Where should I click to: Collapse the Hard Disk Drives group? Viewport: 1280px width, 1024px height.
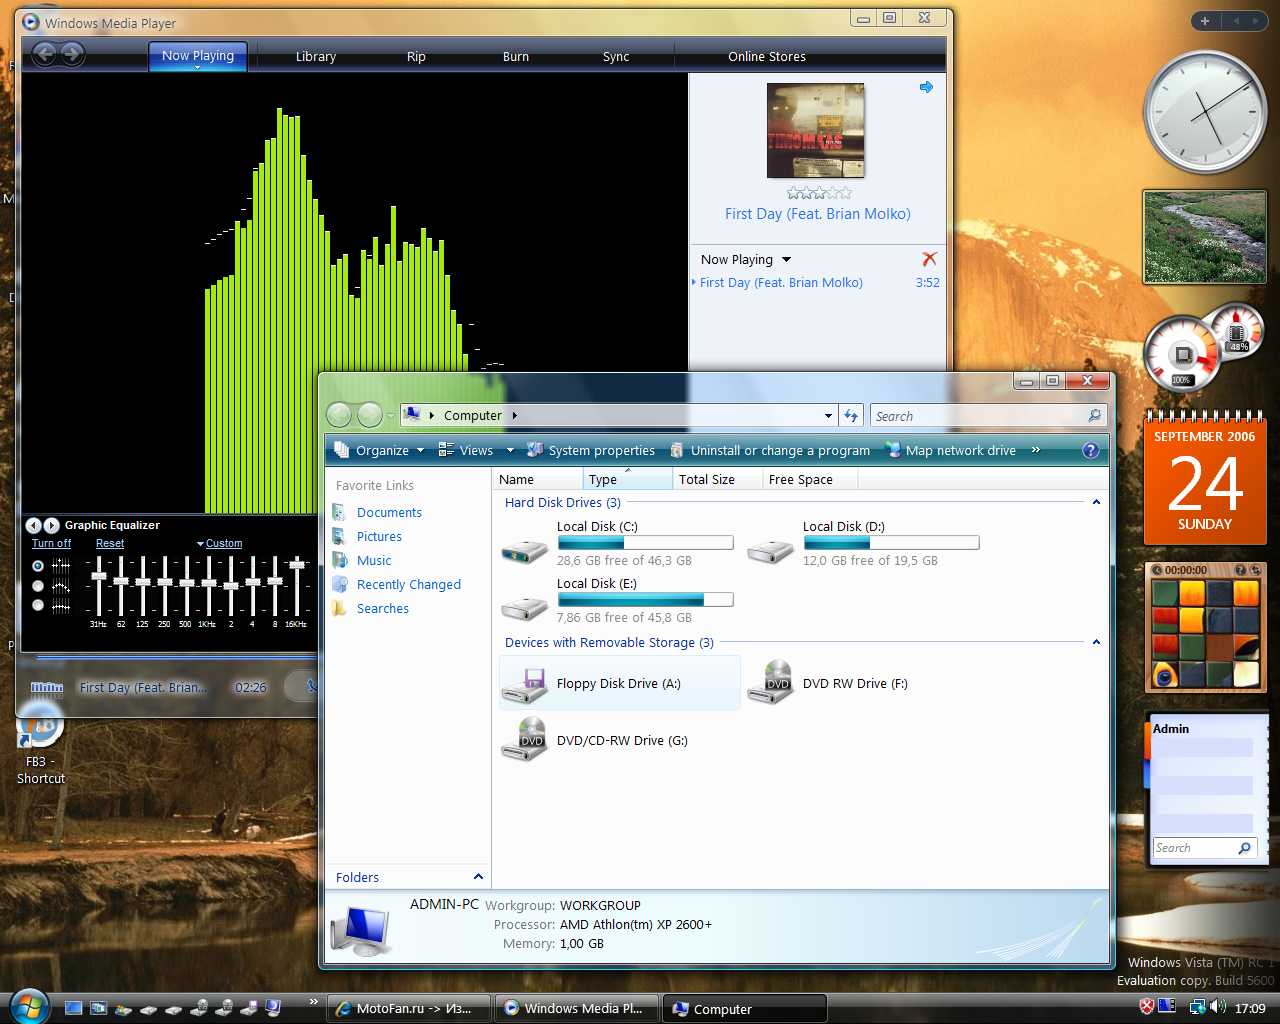pos(1096,502)
